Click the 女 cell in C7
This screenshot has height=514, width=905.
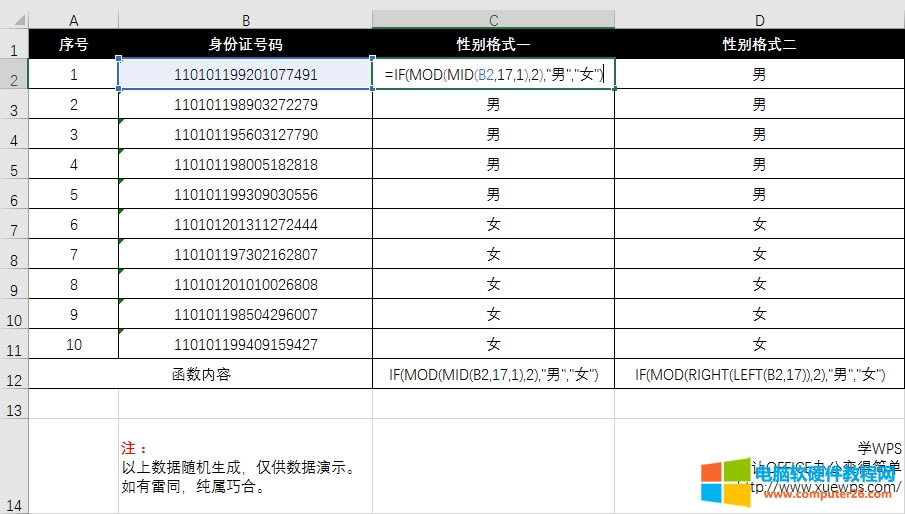pyautogui.click(x=493, y=224)
